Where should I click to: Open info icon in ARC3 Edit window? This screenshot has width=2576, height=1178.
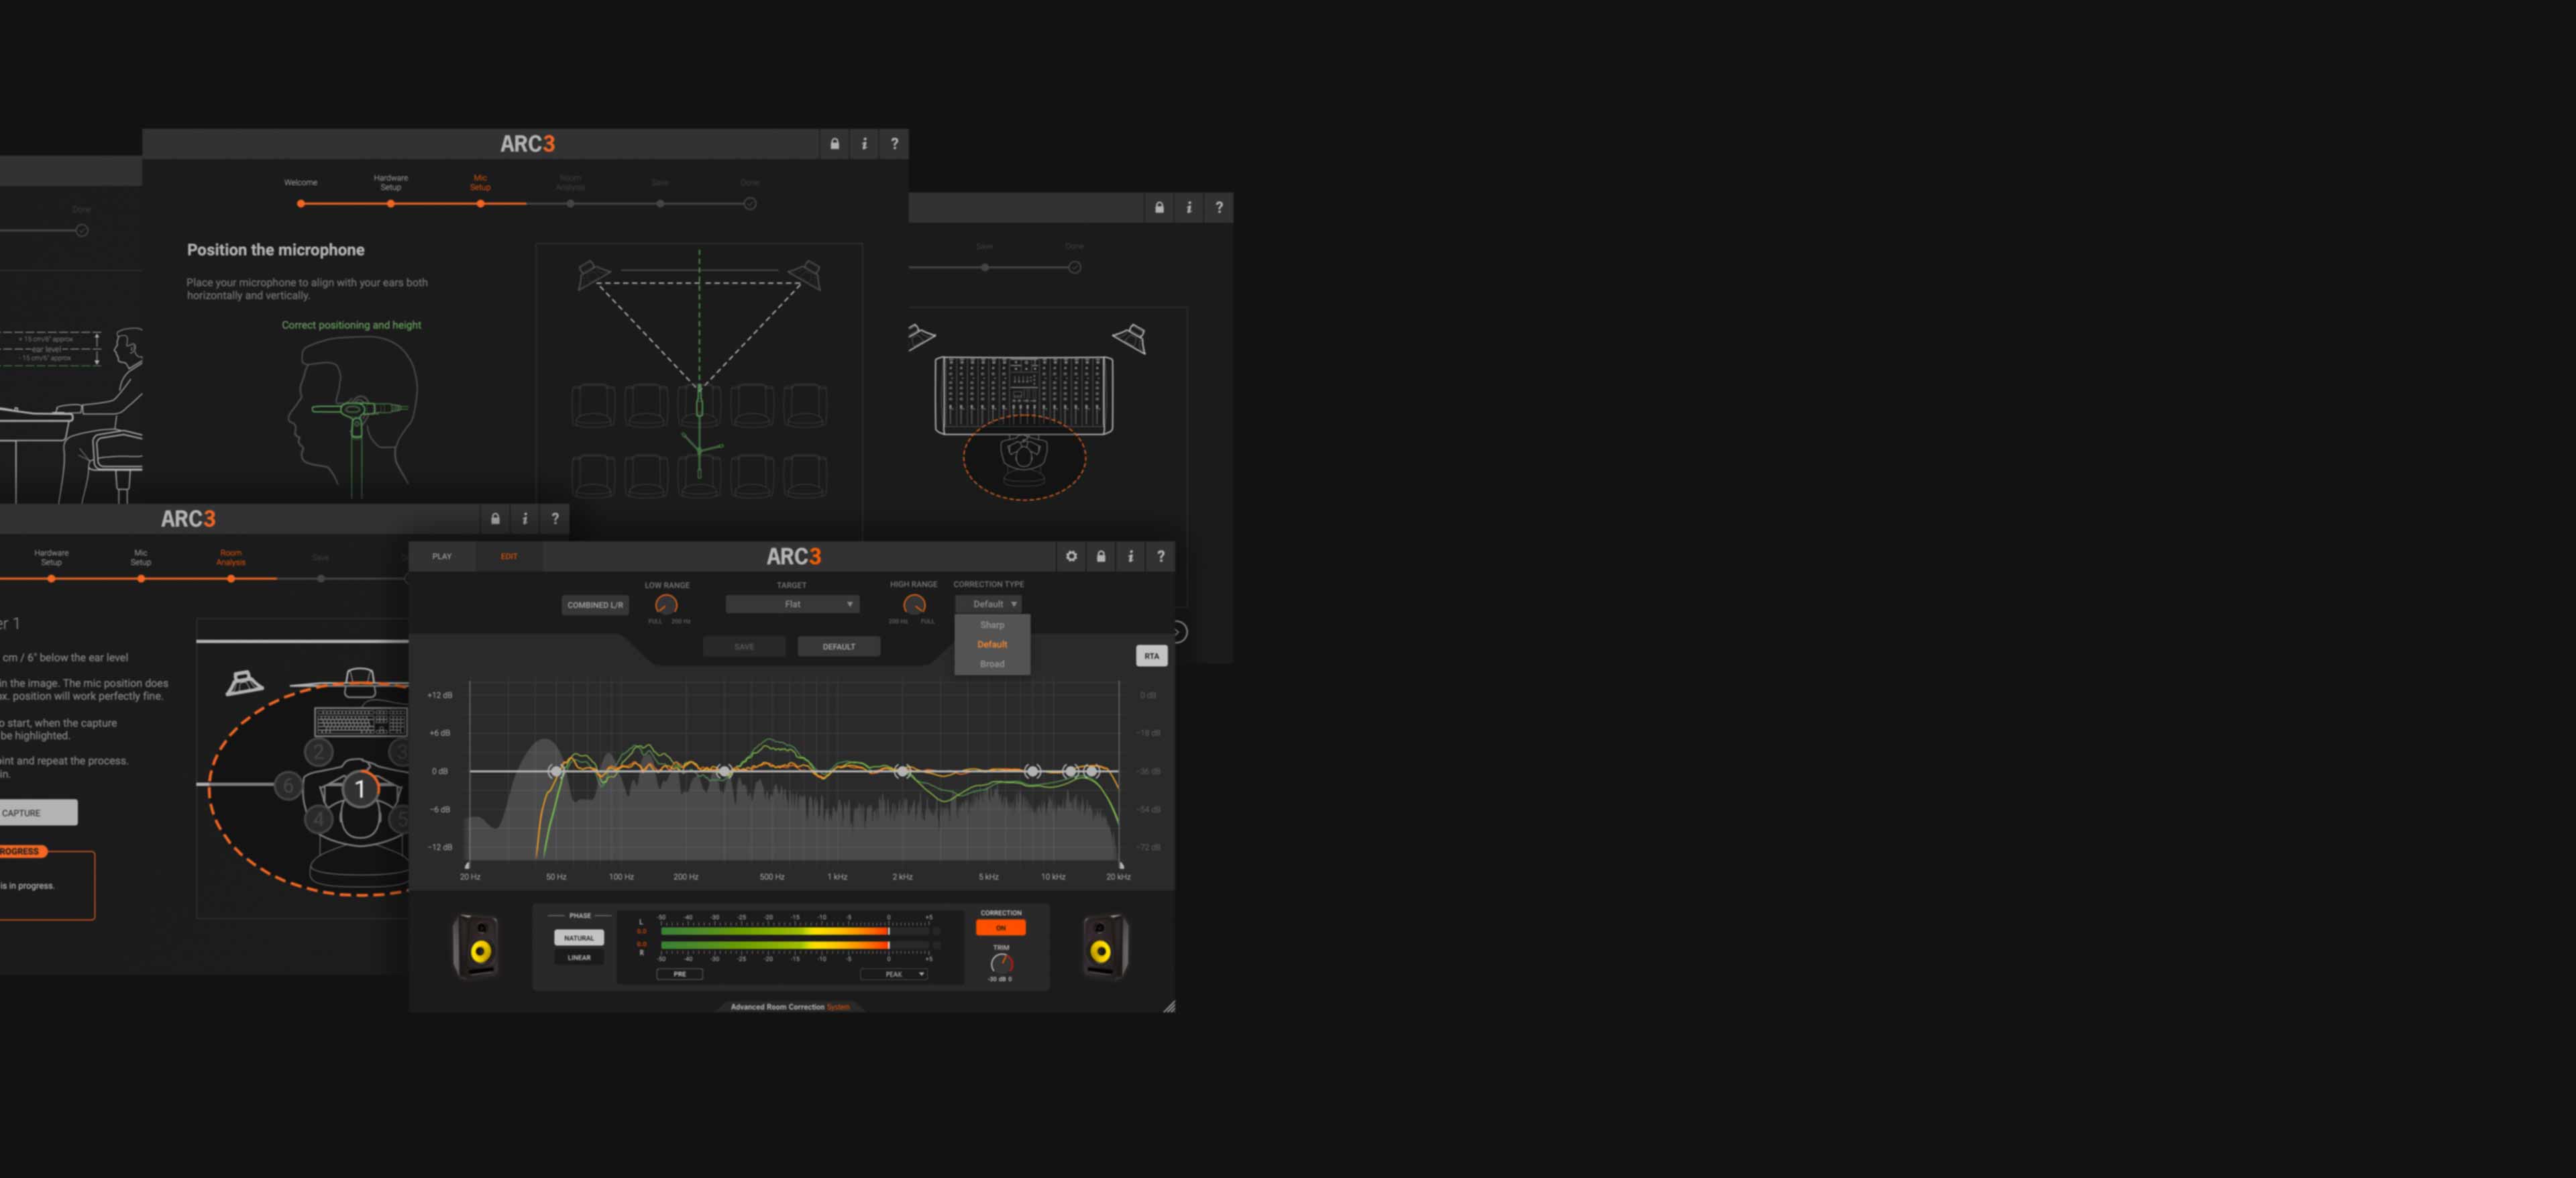1131,556
